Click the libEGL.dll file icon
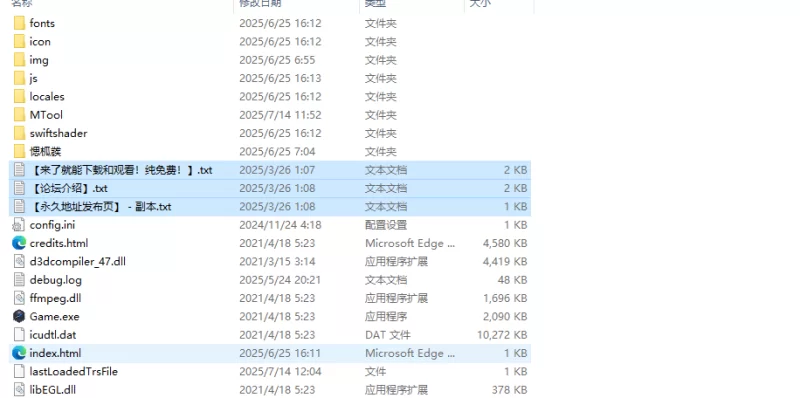The image size is (800, 398). pos(19,390)
